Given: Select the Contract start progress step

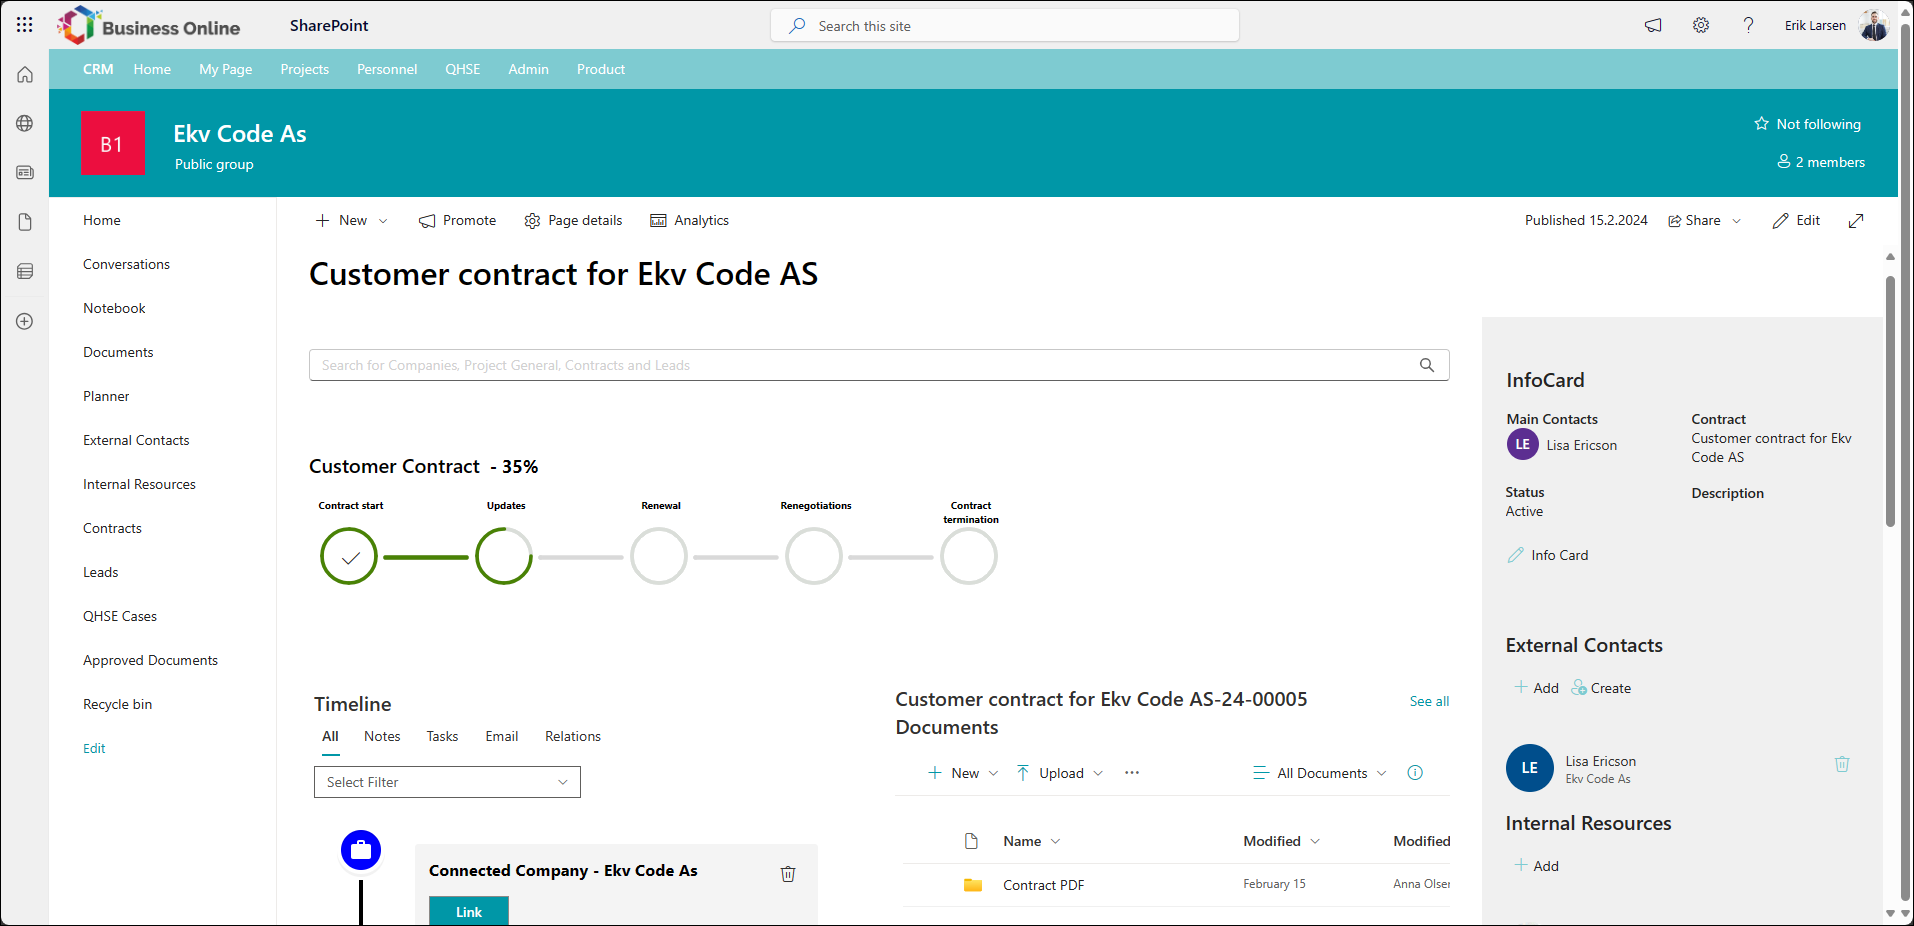Looking at the screenshot, I should click(x=349, y=556).
